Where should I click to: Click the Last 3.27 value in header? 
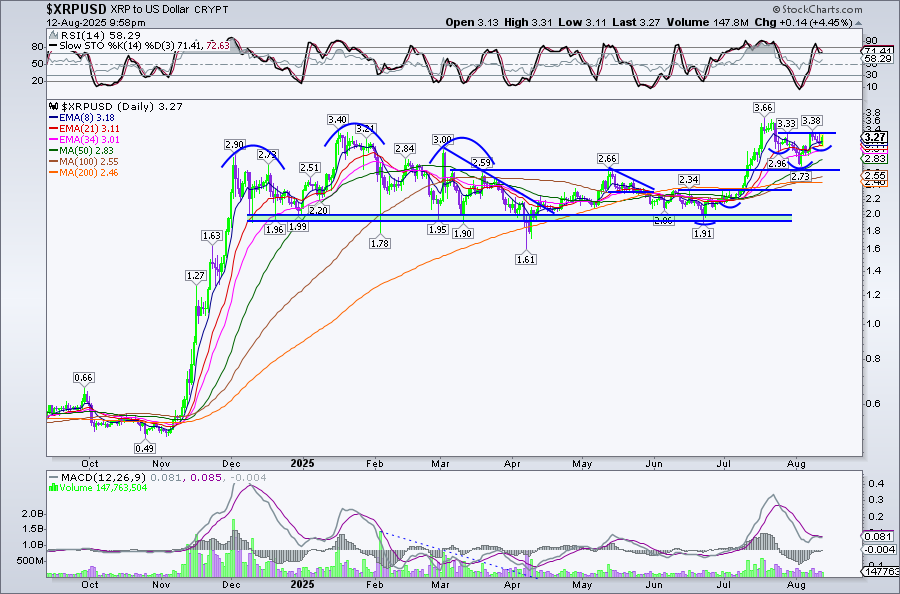[x=636, y=22]
